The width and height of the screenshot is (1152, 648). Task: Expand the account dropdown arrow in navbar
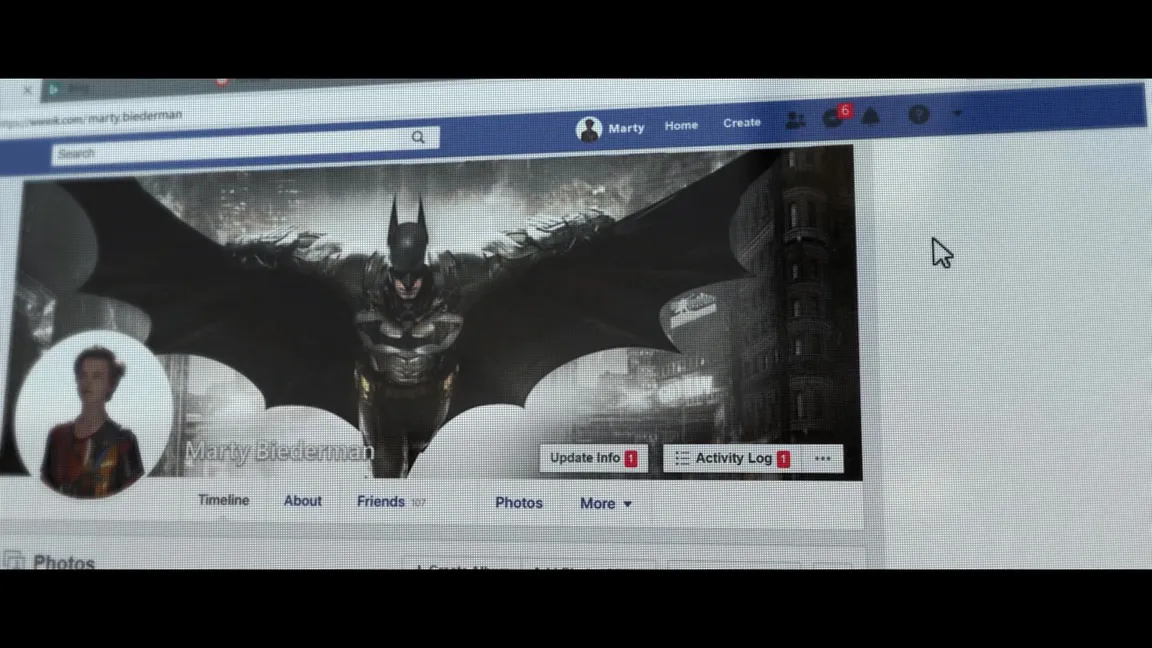coord(957,114)
